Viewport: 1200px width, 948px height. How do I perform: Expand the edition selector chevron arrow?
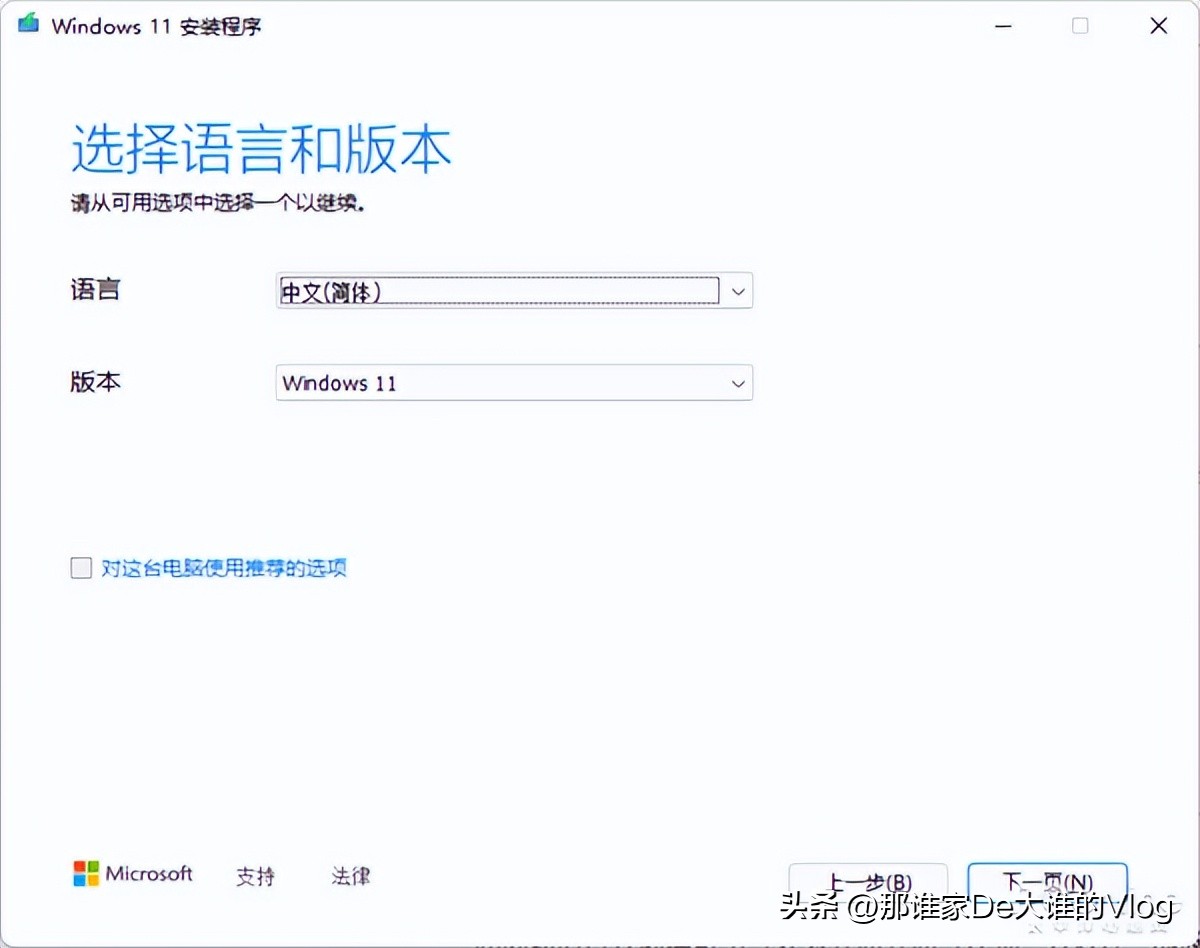738,383
